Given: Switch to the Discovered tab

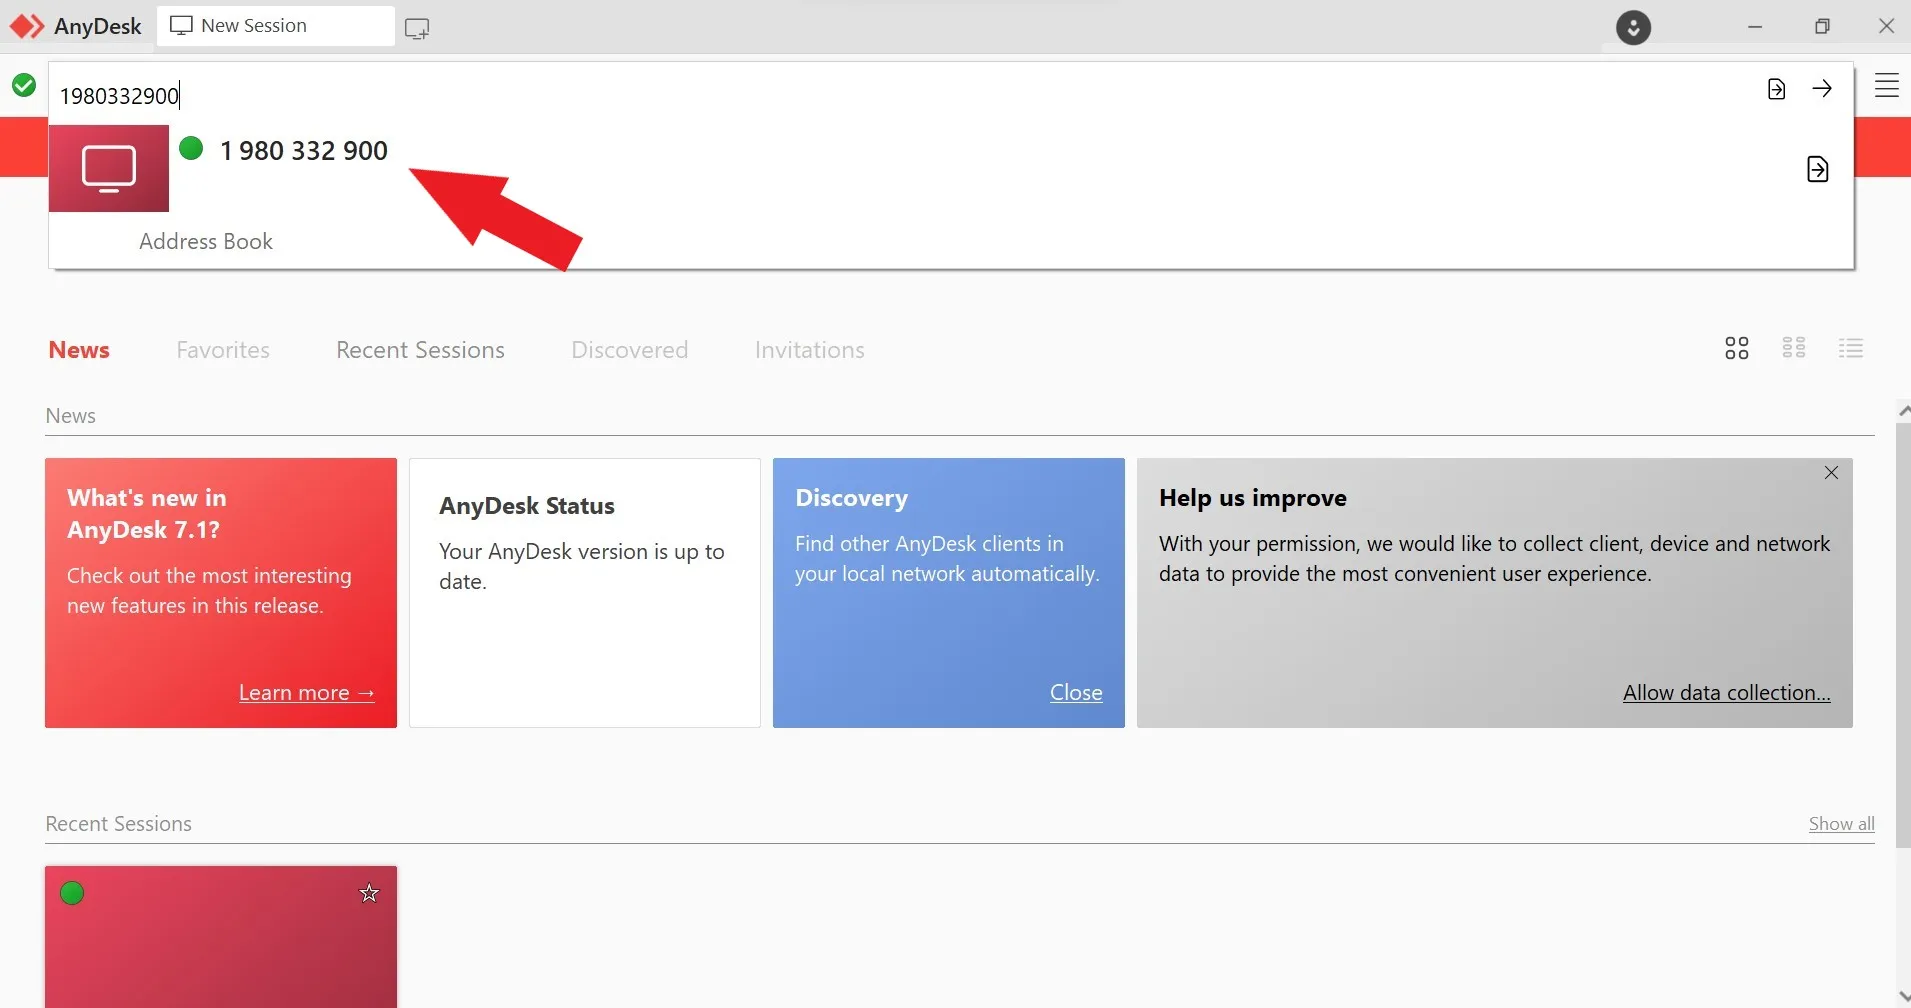Looking at the screenshot, I should click(629, 349).
